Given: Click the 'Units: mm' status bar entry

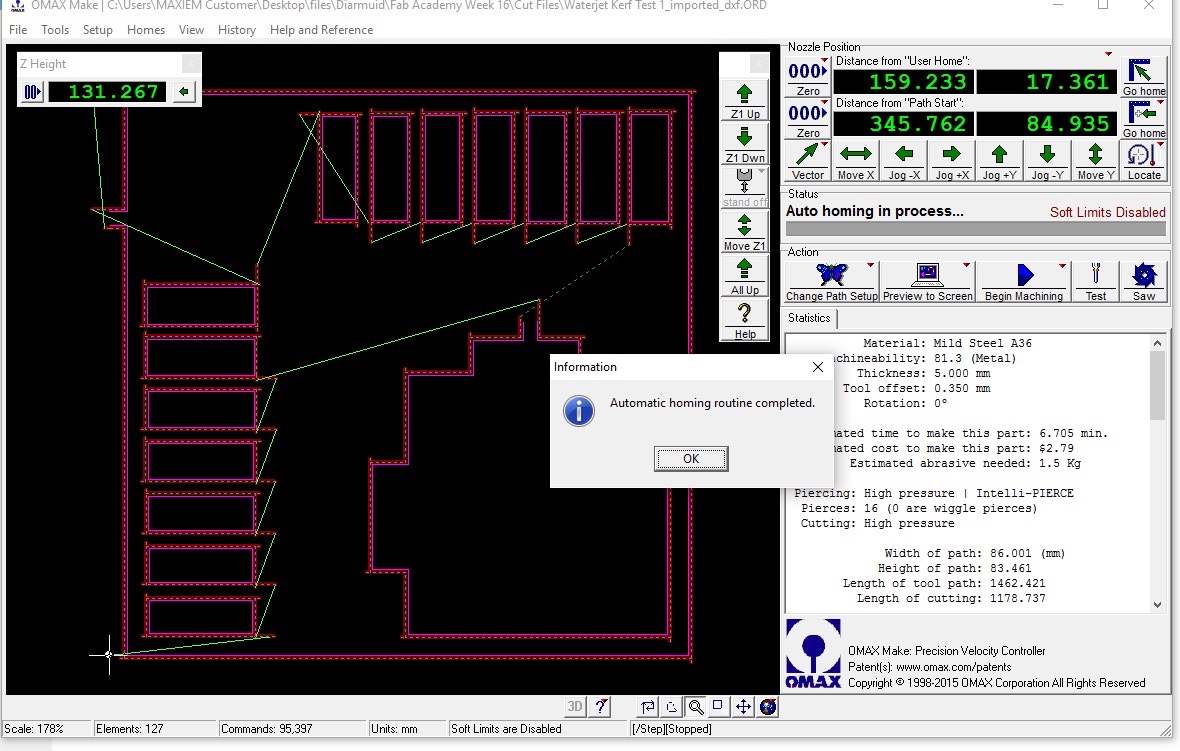Looking at the screenshot, I should (x=406, y=728).
